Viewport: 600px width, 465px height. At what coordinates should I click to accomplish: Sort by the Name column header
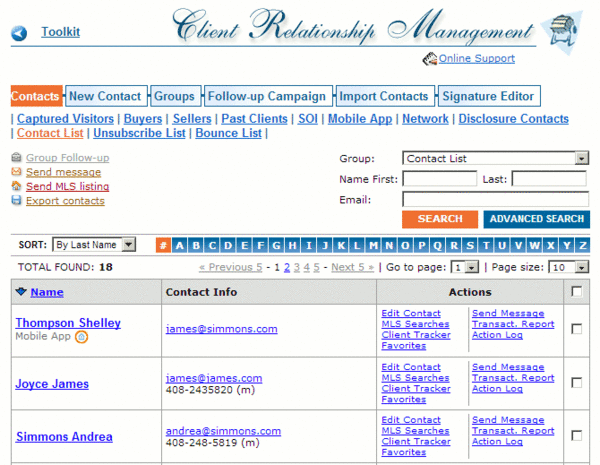[47, 292]
